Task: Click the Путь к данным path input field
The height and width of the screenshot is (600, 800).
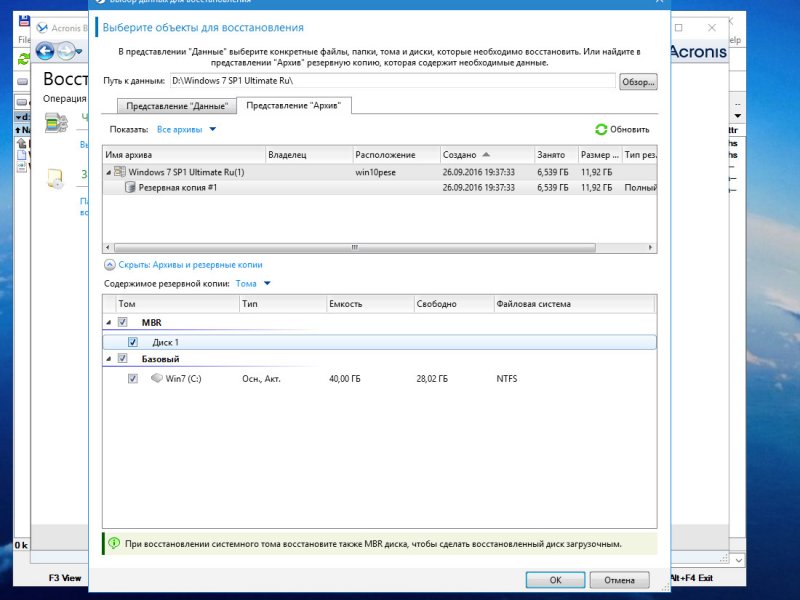Action: click(x=392, y=81)
